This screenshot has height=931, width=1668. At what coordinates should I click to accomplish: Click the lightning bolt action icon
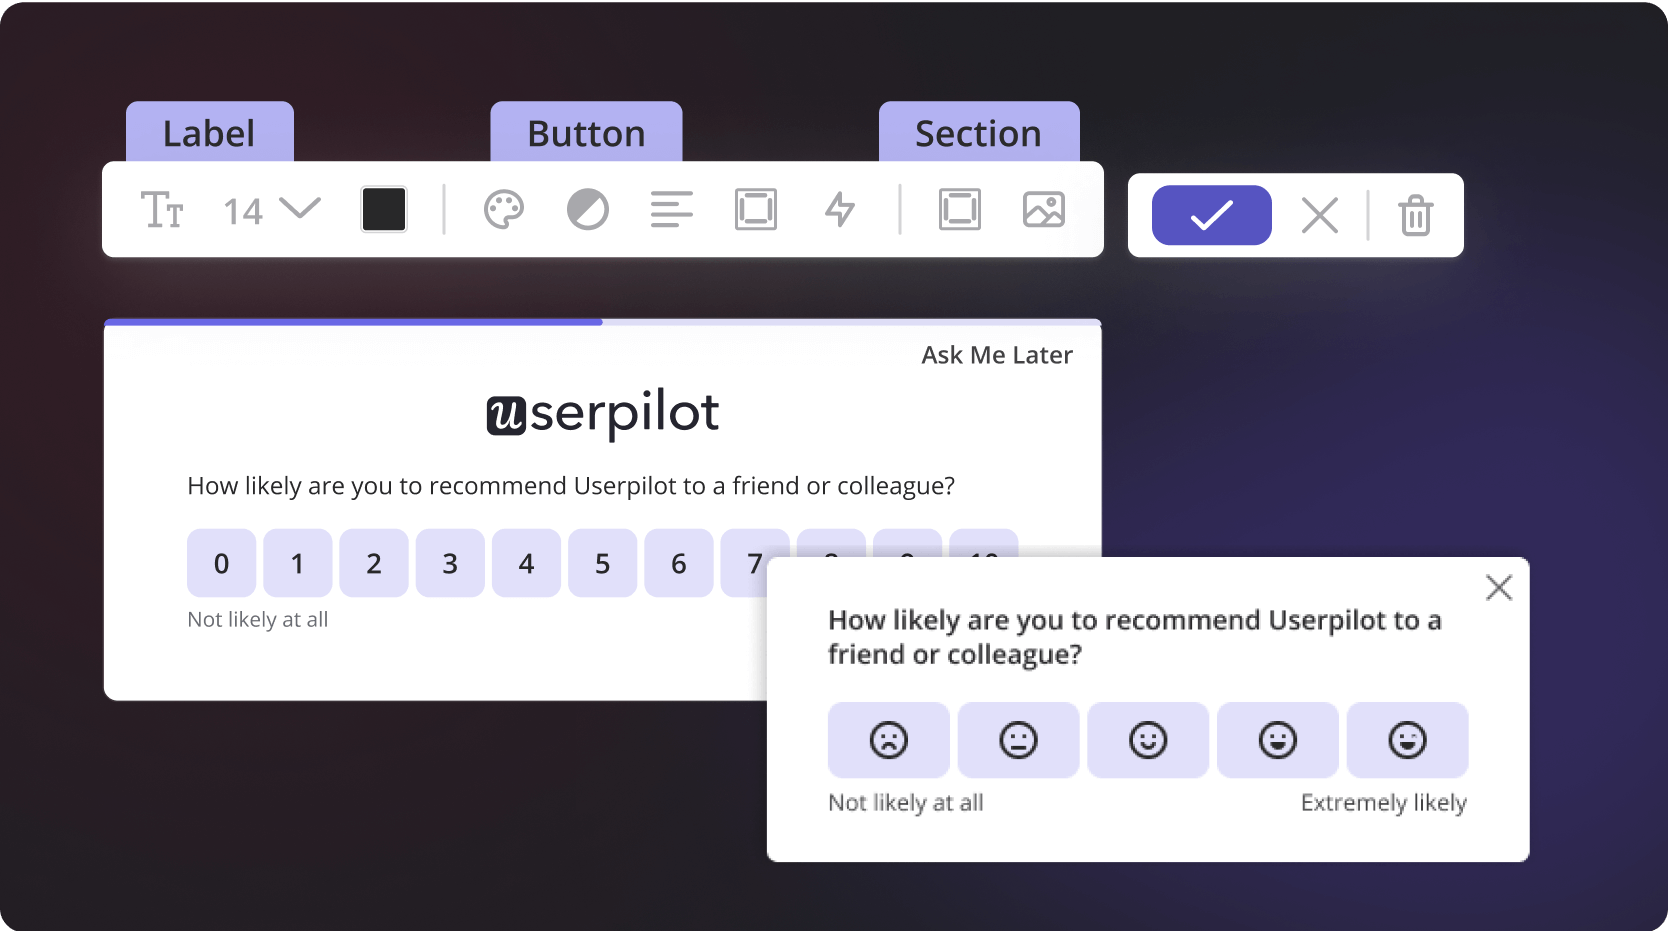[x=840, y=210]
